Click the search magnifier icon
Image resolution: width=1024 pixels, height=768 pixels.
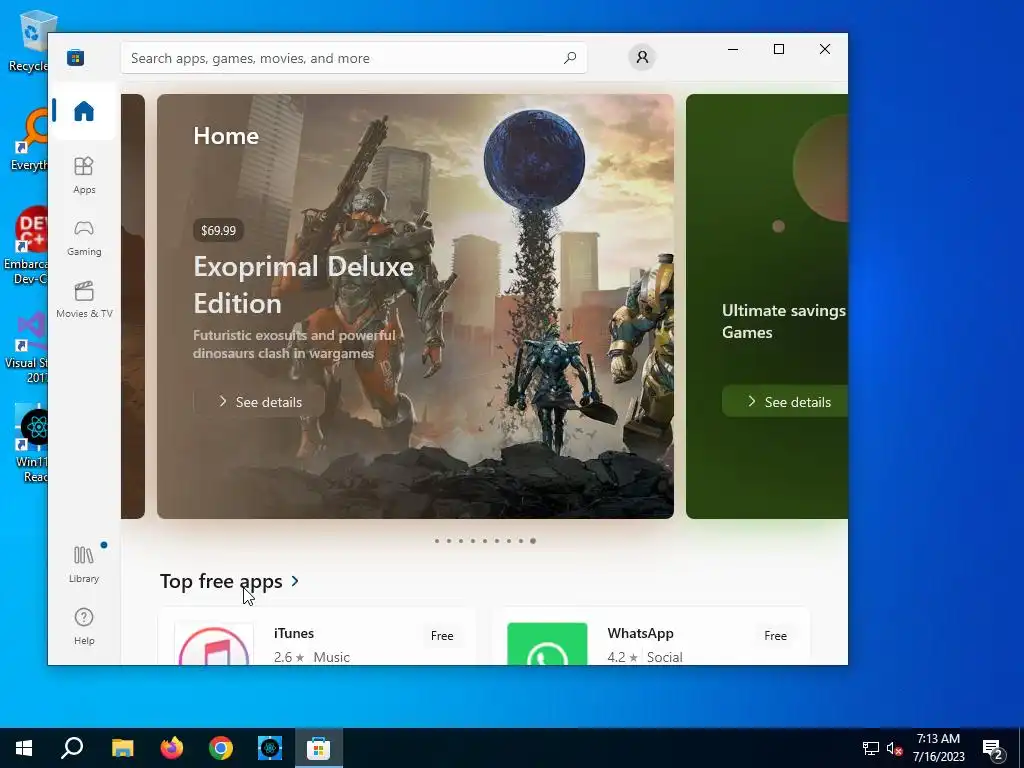click(569, 57)
